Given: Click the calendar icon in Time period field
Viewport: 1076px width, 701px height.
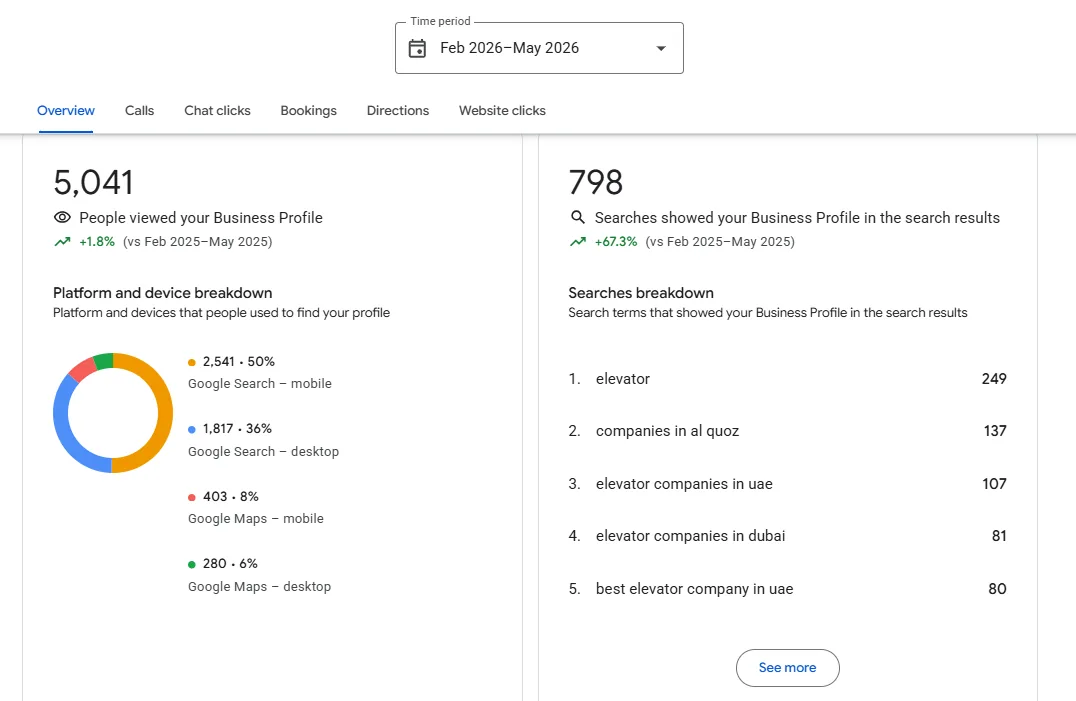Looking at the screenshot, I should pyautogui.click(x=417, y=48).
